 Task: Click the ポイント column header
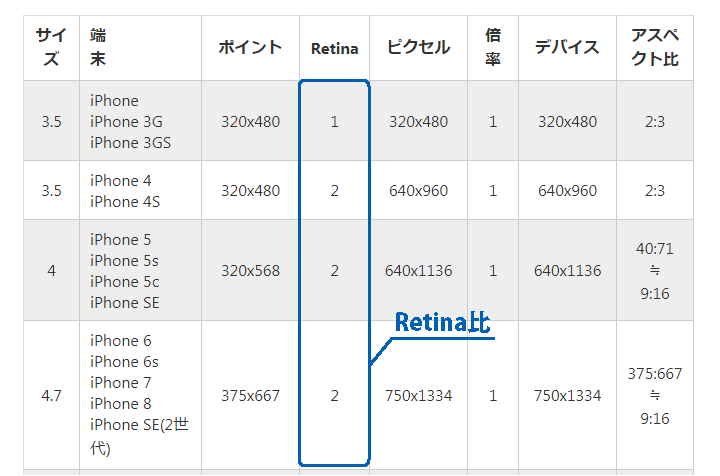pos(250,48)
